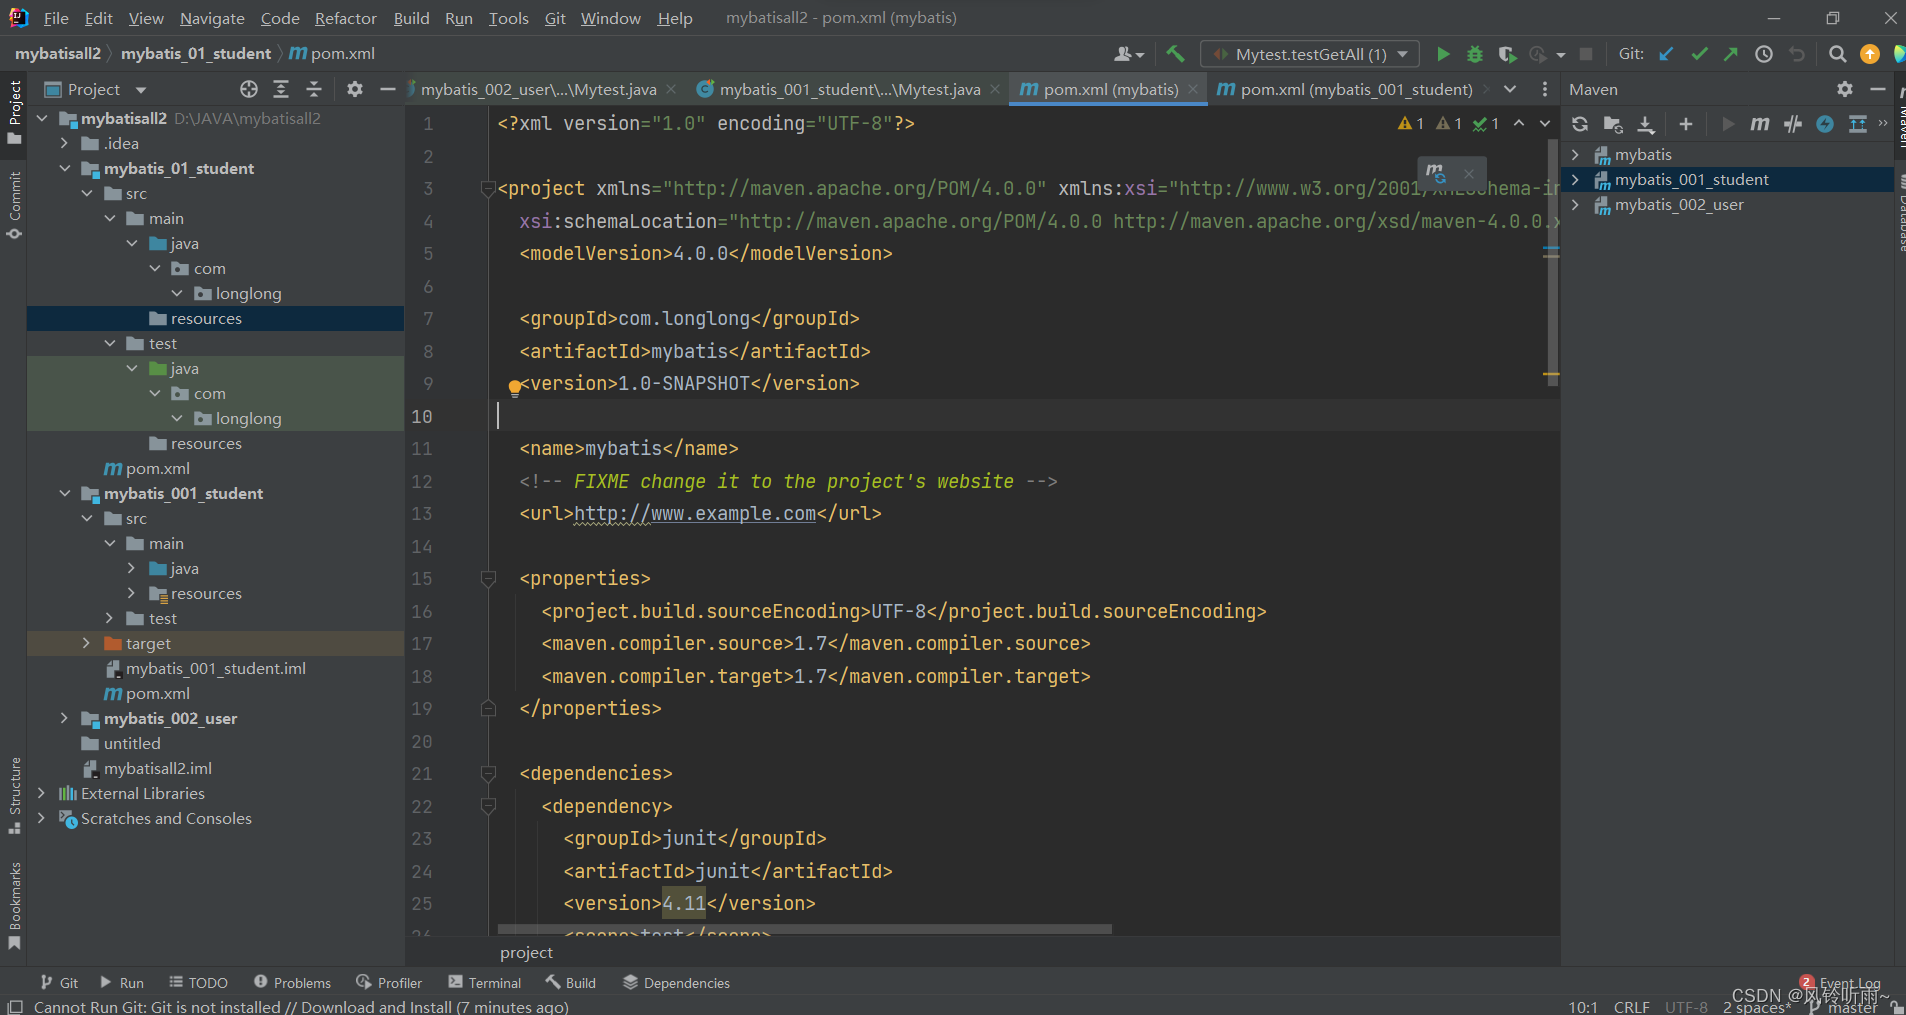Toggle the Structure side tool window tab

click(14, 794)
